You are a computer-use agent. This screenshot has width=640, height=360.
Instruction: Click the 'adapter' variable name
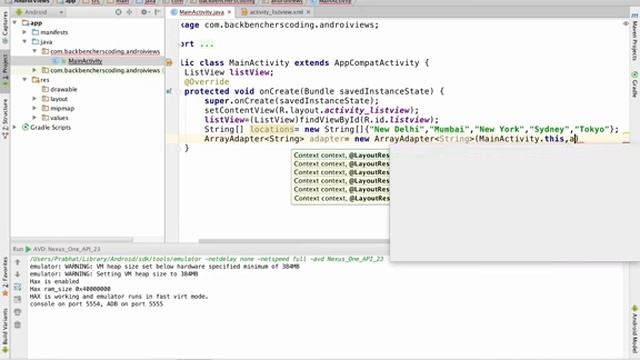pos(326,139)
